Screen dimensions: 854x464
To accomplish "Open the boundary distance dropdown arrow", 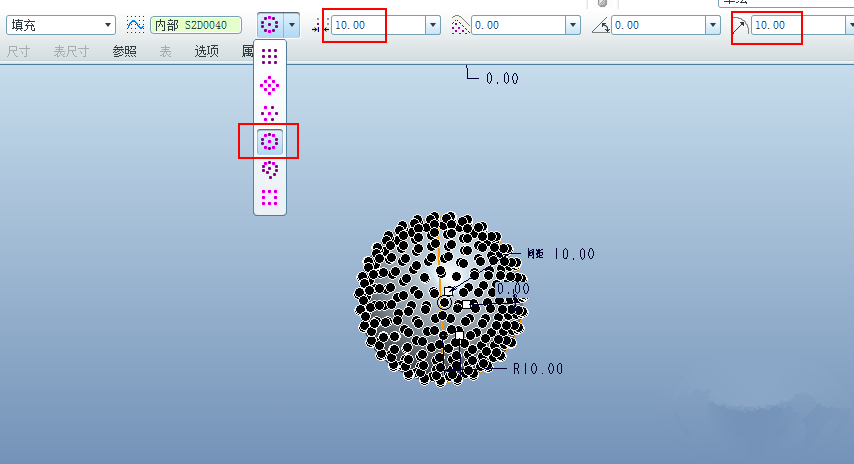I will 573,25.
